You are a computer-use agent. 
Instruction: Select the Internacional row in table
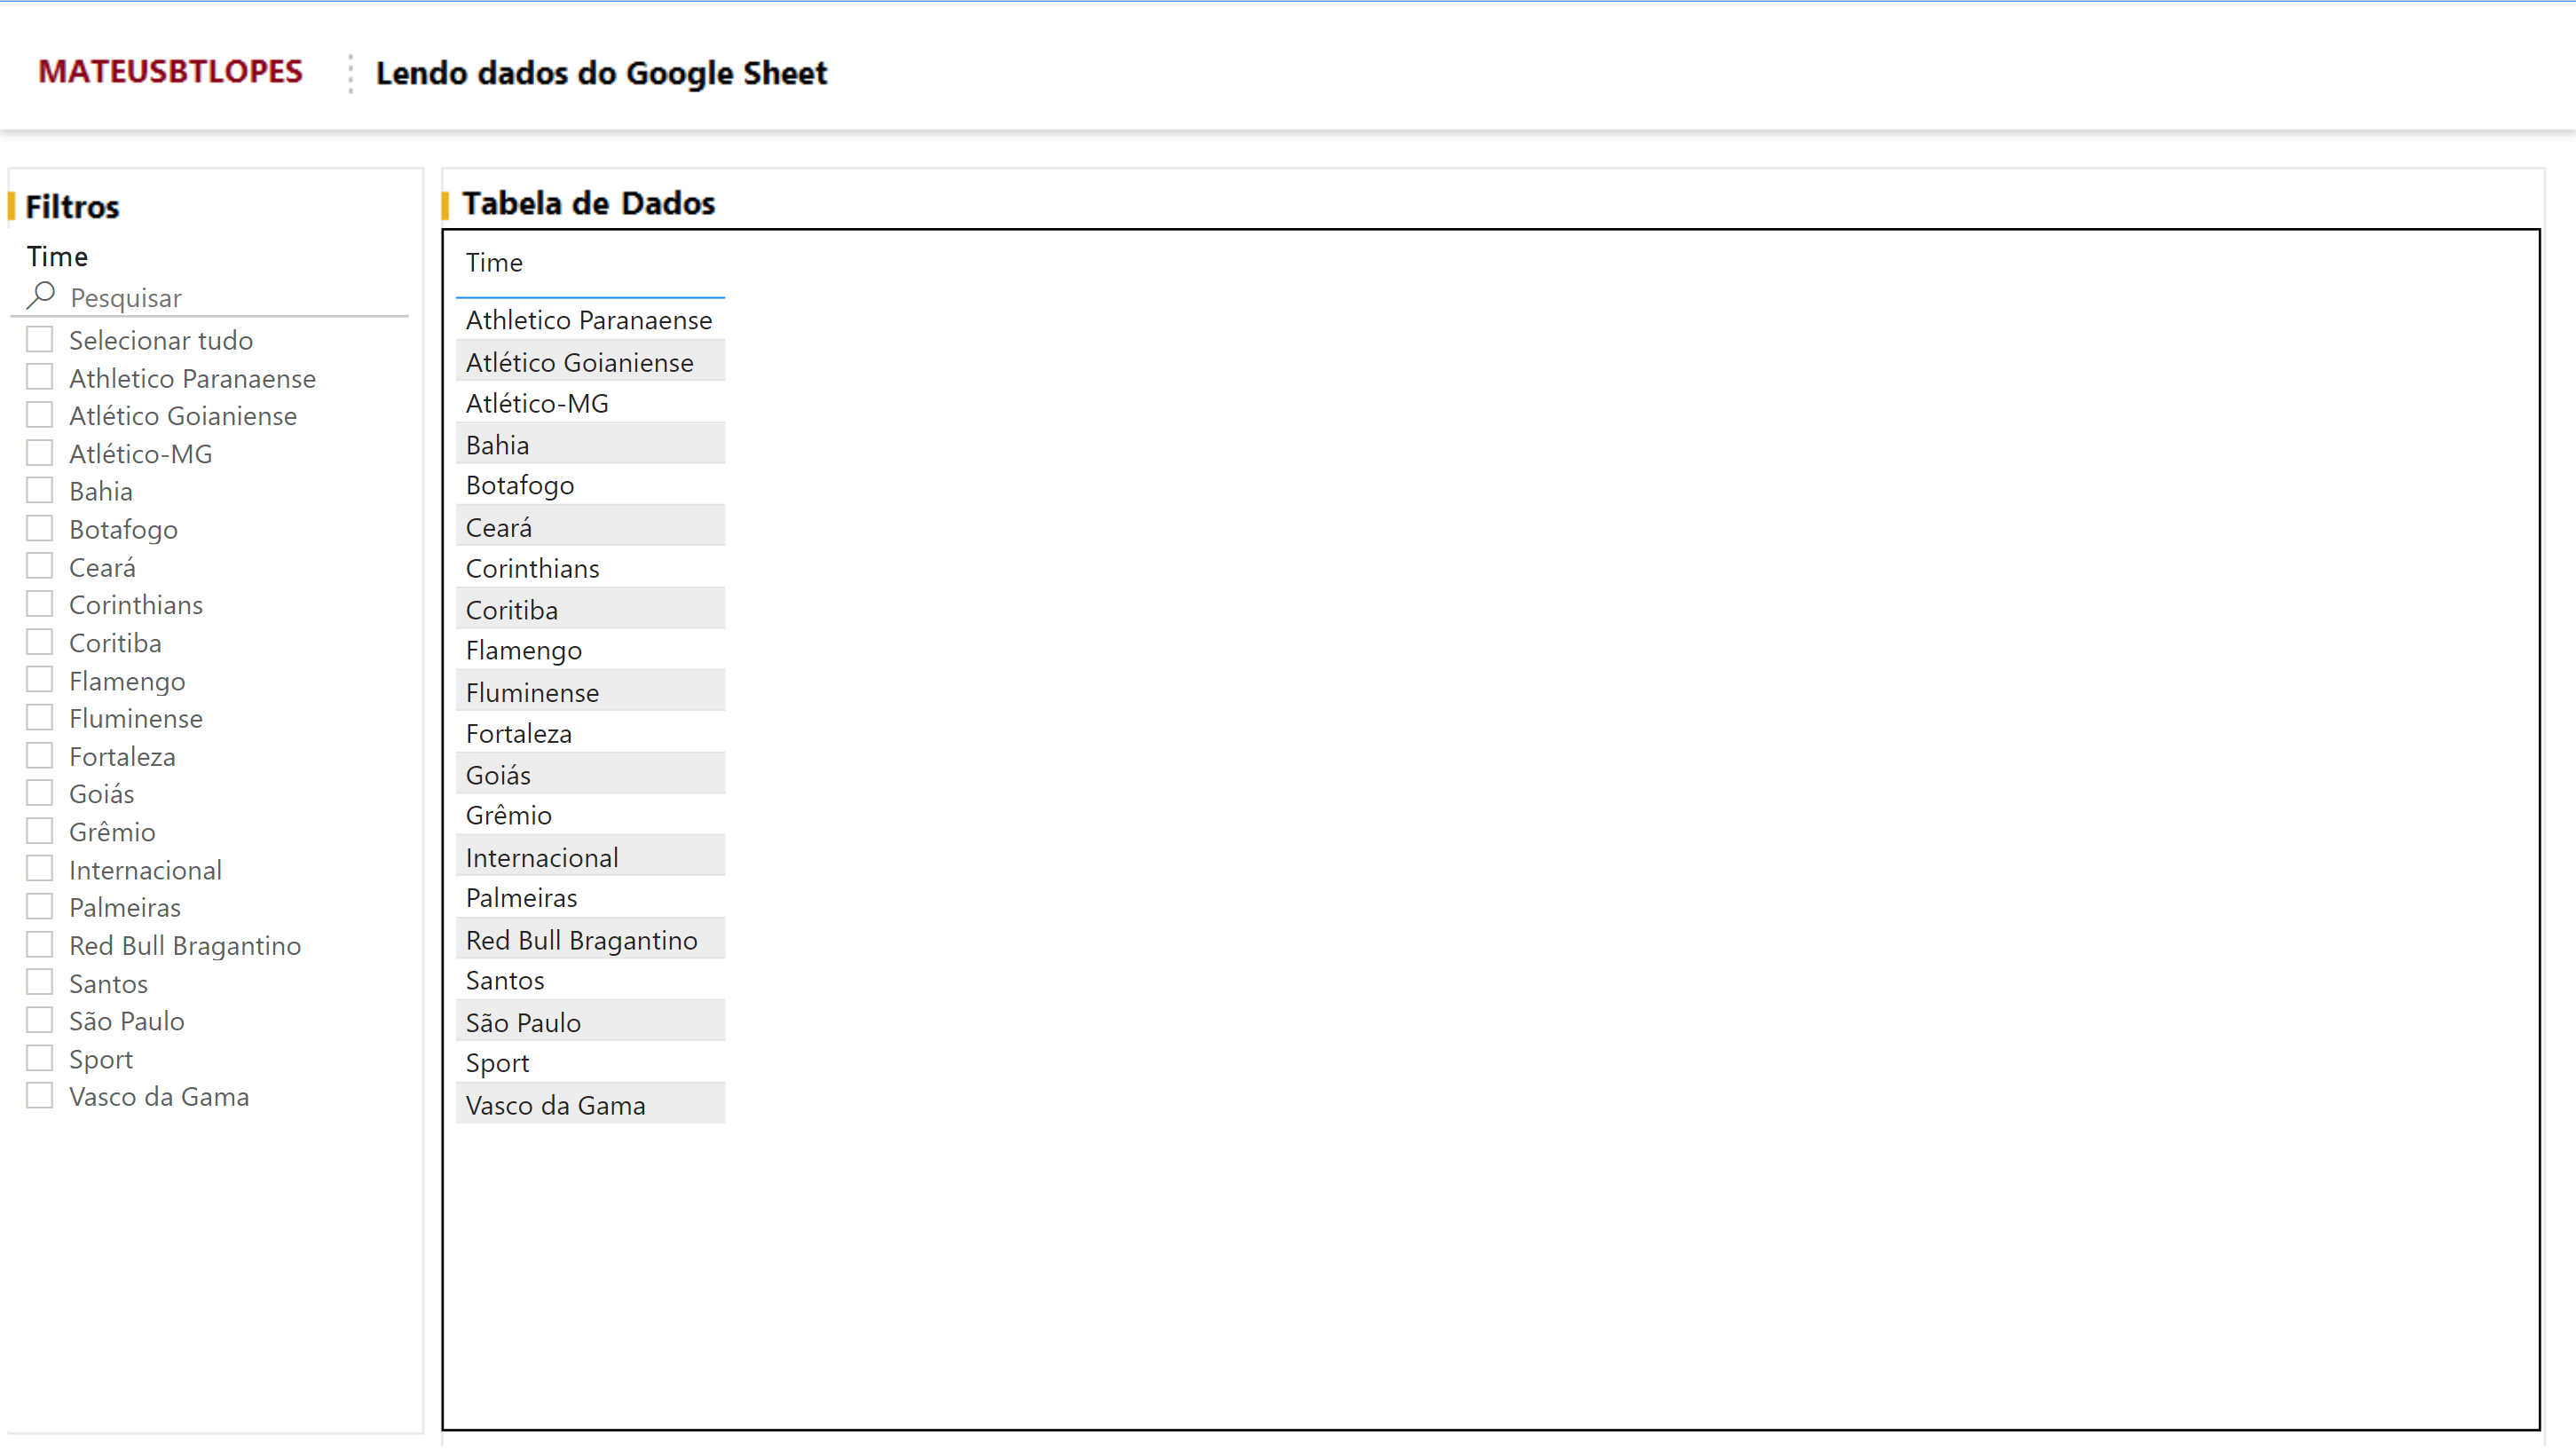coord(542,858)
